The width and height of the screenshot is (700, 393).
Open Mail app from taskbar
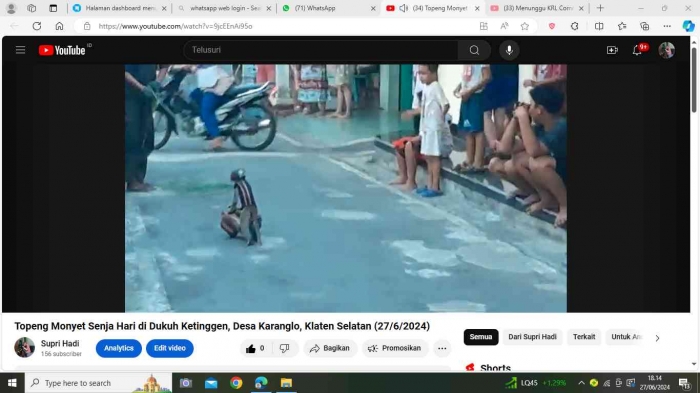[211, 383]
